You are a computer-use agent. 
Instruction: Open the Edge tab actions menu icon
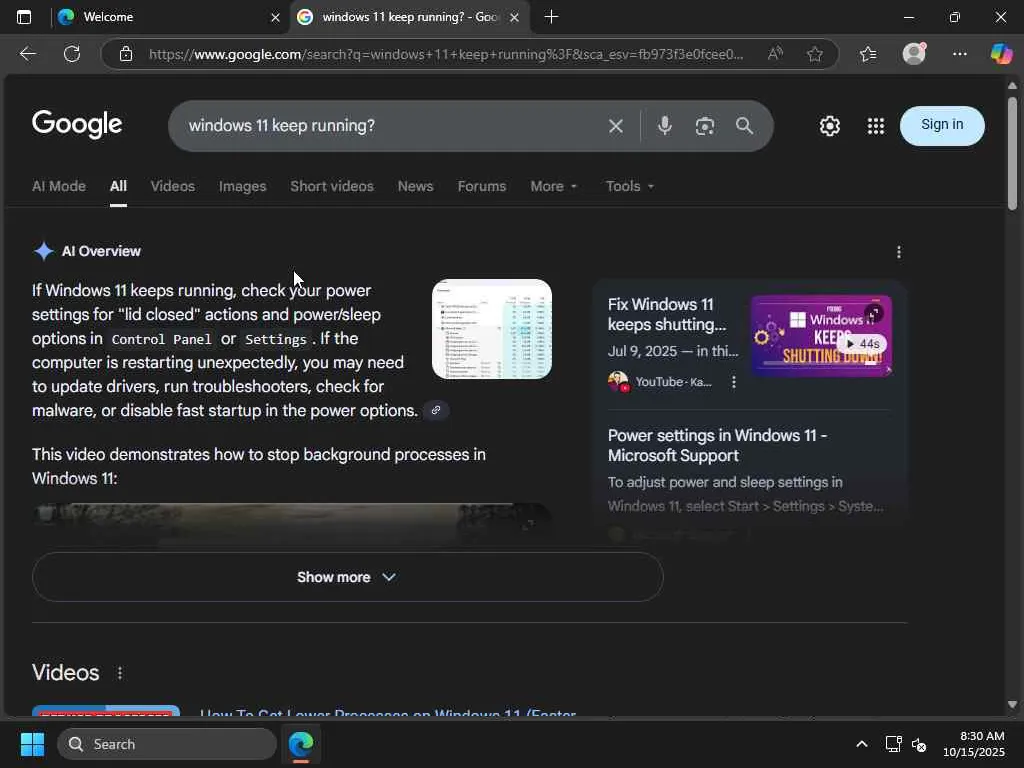click(x=24, y=17)
